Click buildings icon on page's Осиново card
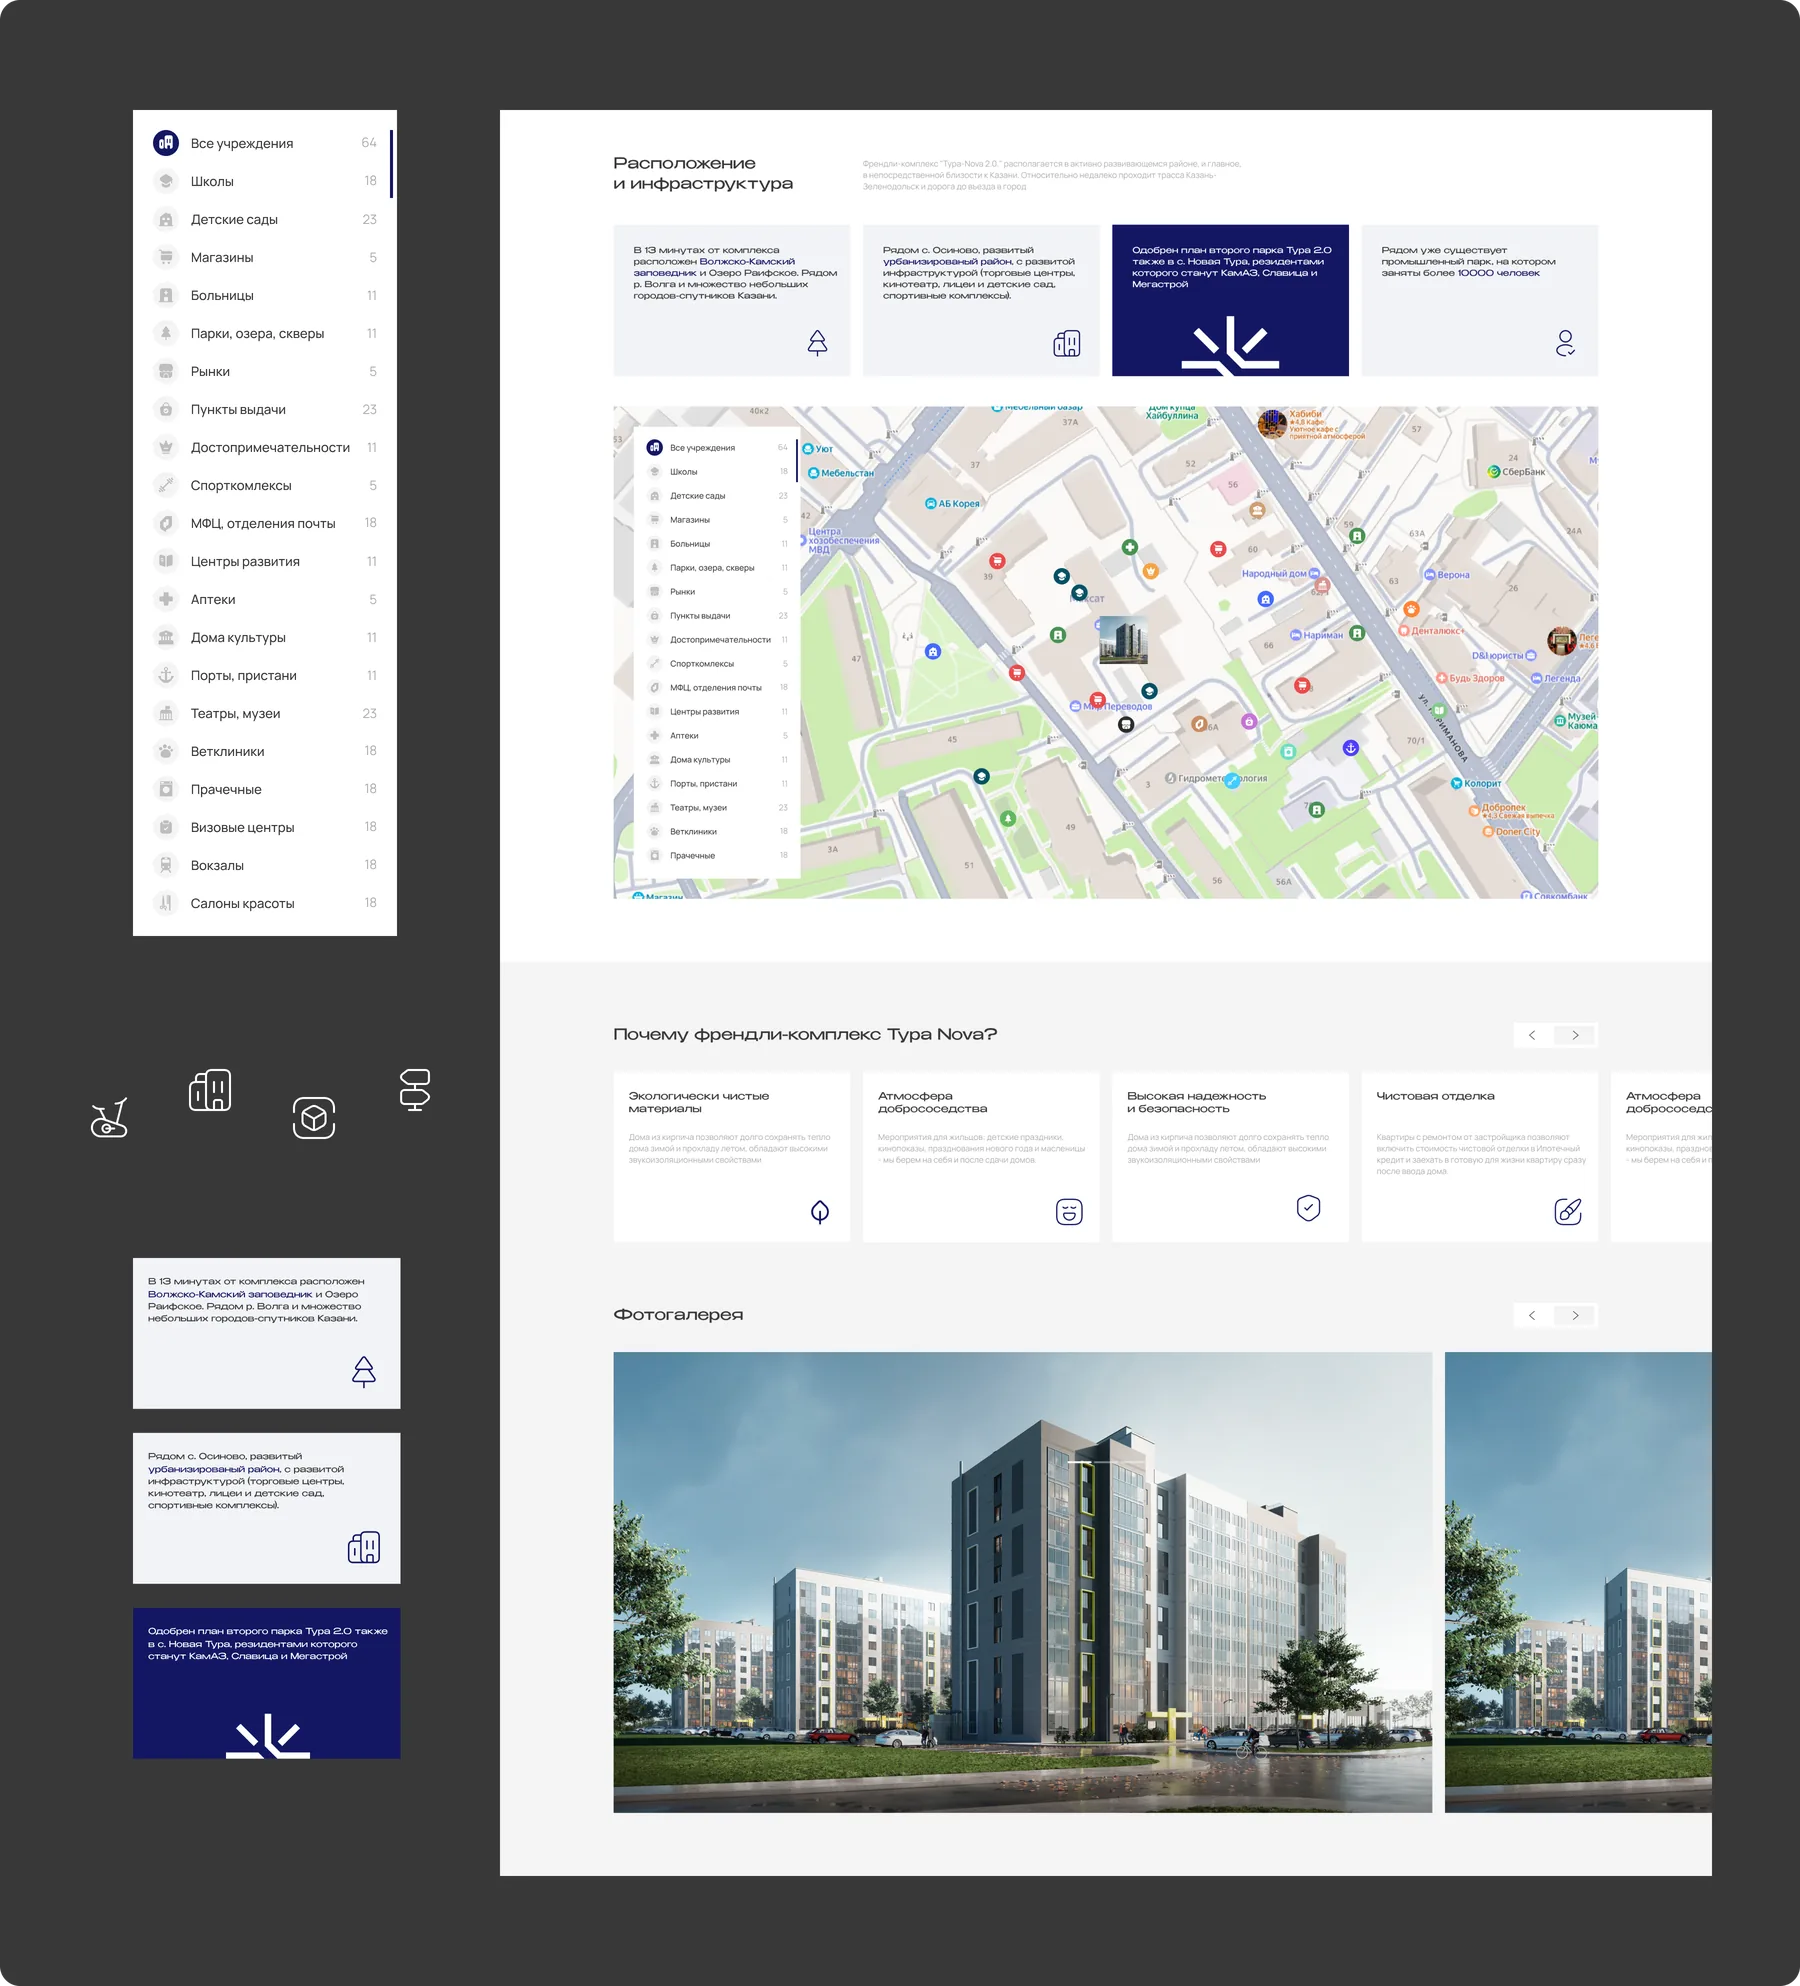This screenshot has height=1986, width=1800. (x=1067, y=343)
